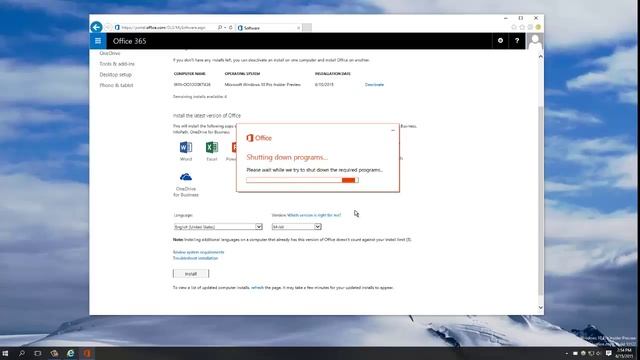
Task: Click the page vertical scrollbar thumb
Action: 540,200
